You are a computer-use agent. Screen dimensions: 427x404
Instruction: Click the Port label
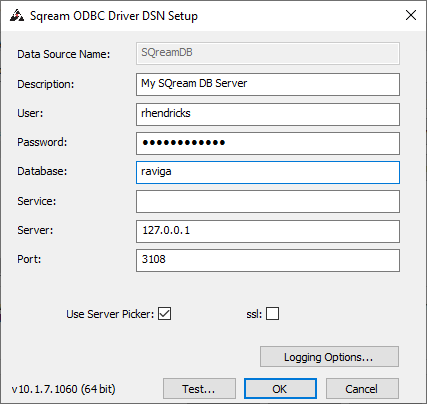pos(29,259)
